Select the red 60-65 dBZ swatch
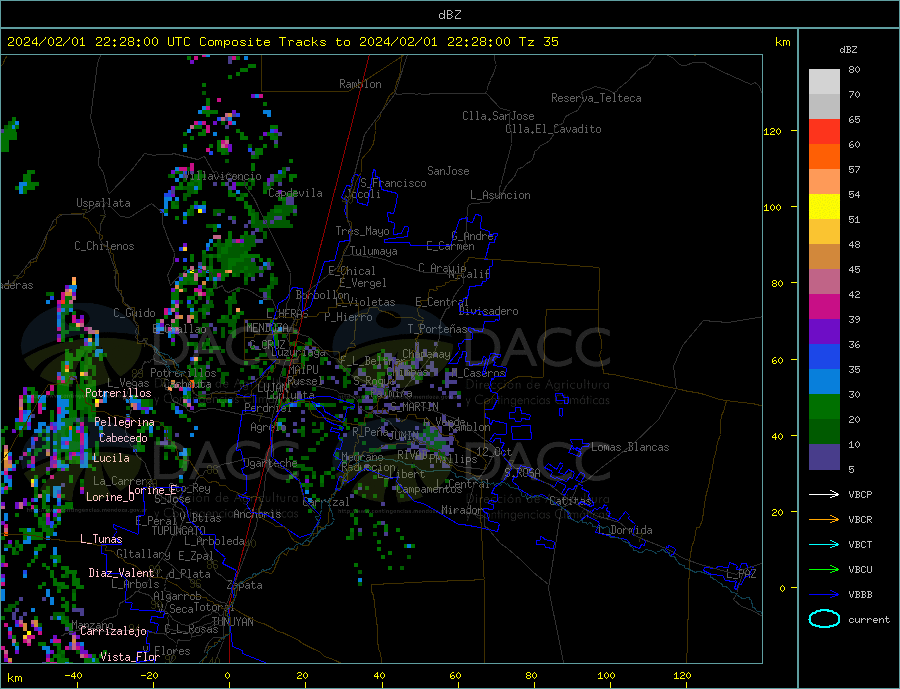Viewport: 900px width, 689px height. click(x=824, y=131)
